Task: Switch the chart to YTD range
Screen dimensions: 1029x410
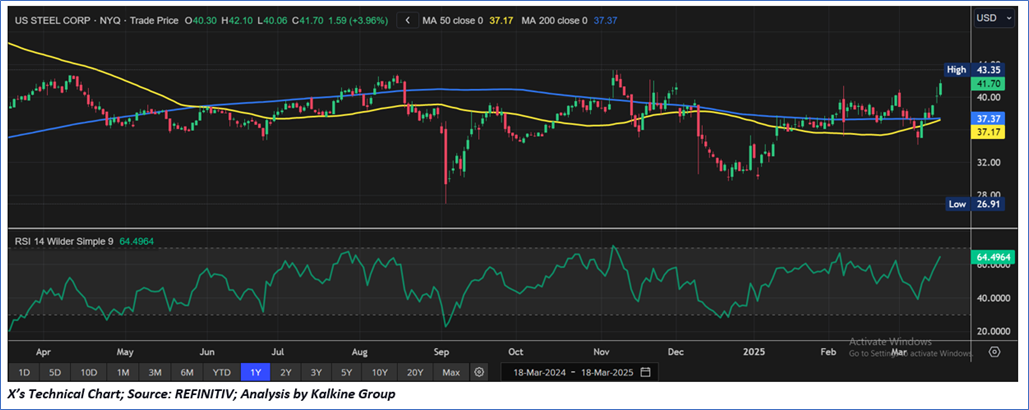Action: (x=222, y=372)
